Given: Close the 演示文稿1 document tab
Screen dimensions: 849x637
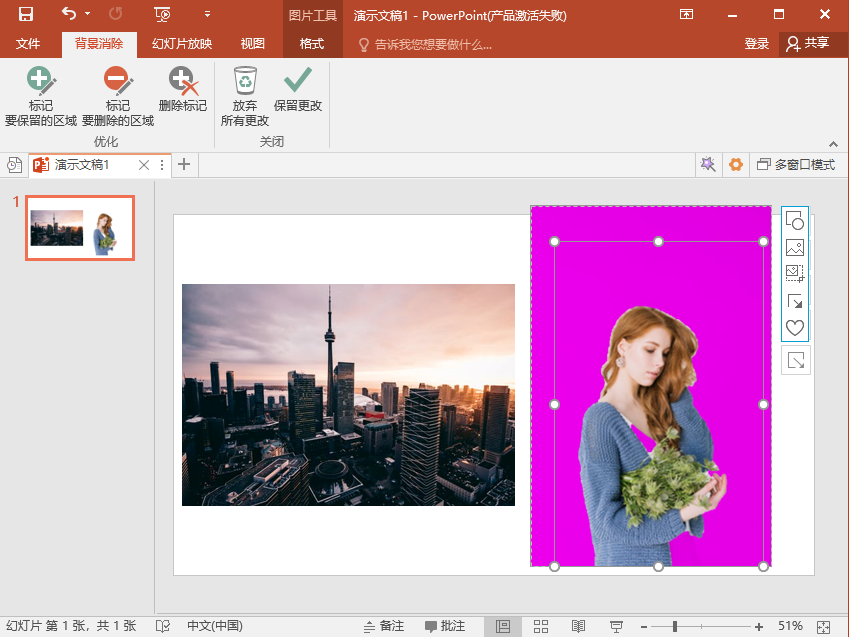Looking at the screenshot, I should 143,165.
